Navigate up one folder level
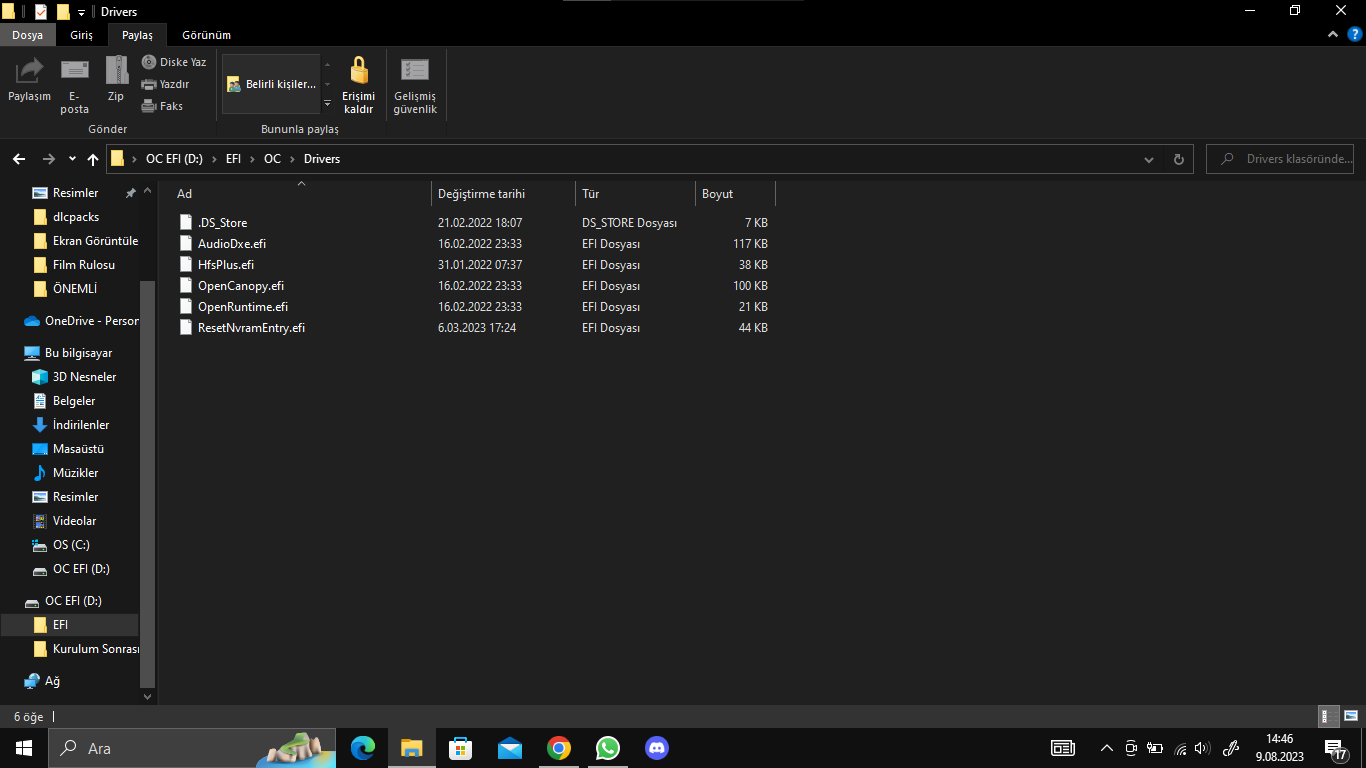The image size is (1366, 768). pyautogui.click(x=93, y=159)
